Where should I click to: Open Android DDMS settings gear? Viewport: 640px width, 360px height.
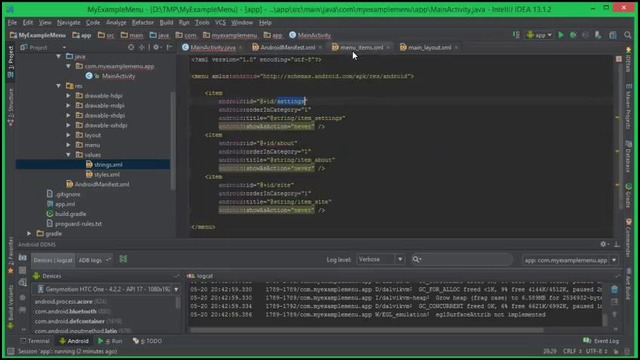click(604, 244)
